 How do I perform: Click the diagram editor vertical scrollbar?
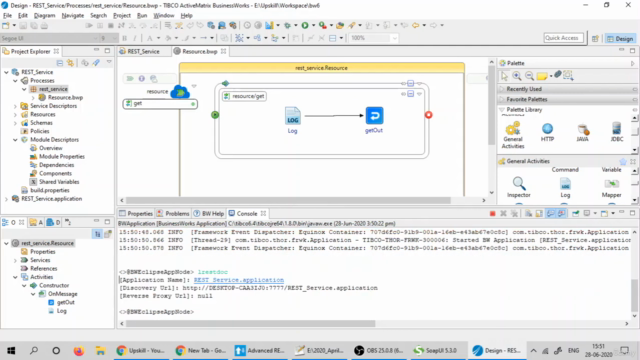coord(491,106)
